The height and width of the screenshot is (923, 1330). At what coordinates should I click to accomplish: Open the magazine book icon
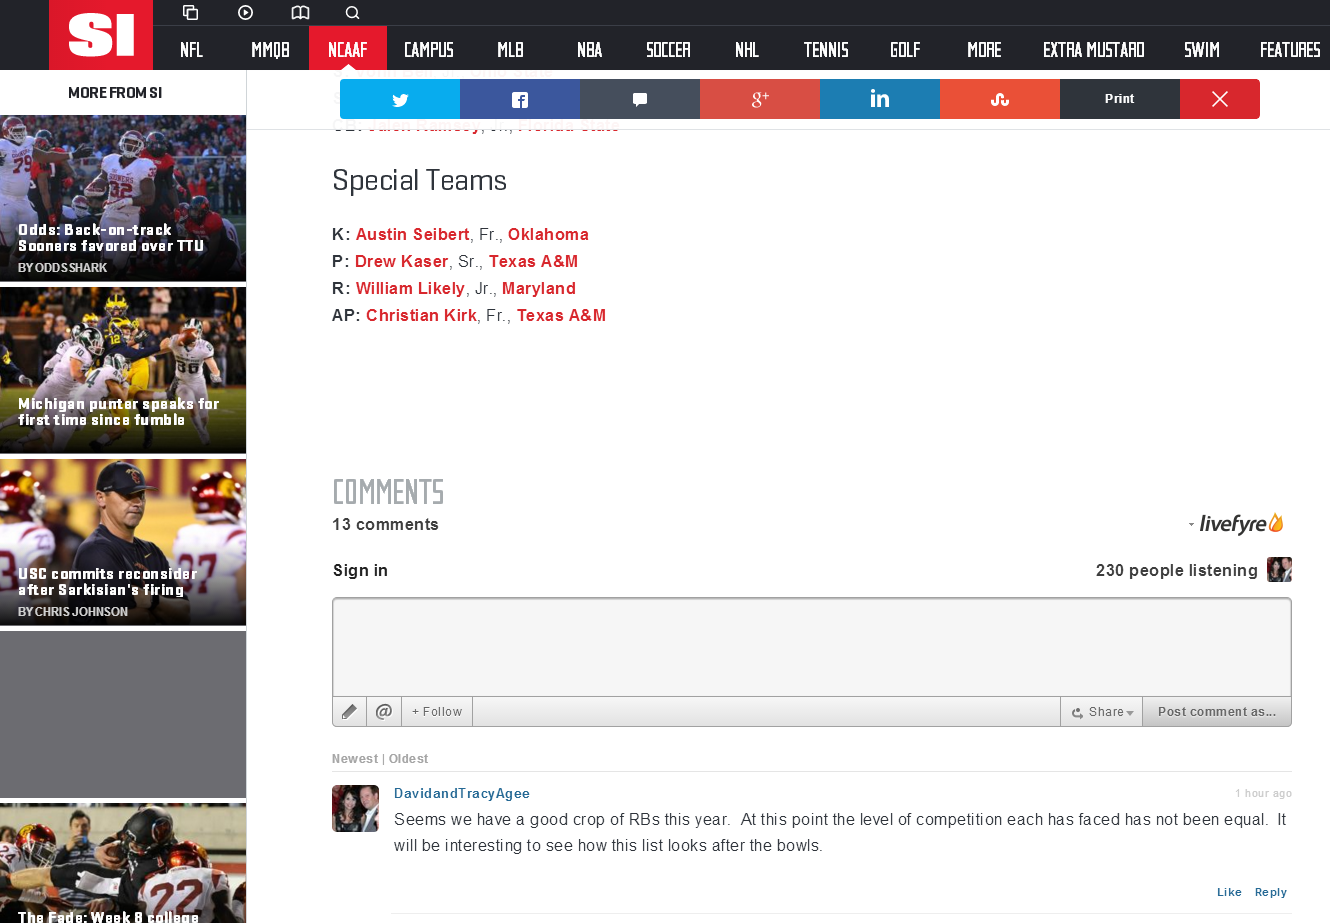(300, 13)
